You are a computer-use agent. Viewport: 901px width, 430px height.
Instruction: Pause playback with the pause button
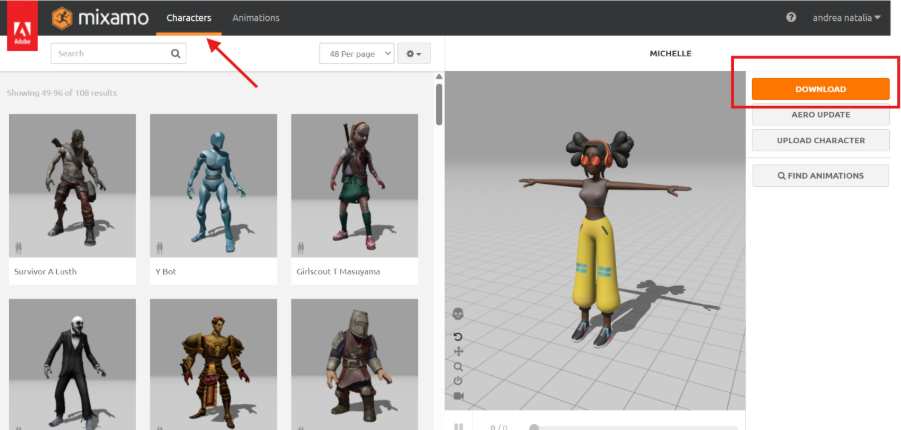[x=459, y=427]
